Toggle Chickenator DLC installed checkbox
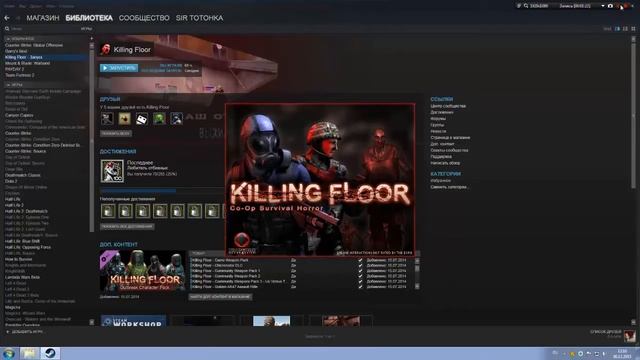Viewport: 640px width, 360px height. click(x=360, y=265)
